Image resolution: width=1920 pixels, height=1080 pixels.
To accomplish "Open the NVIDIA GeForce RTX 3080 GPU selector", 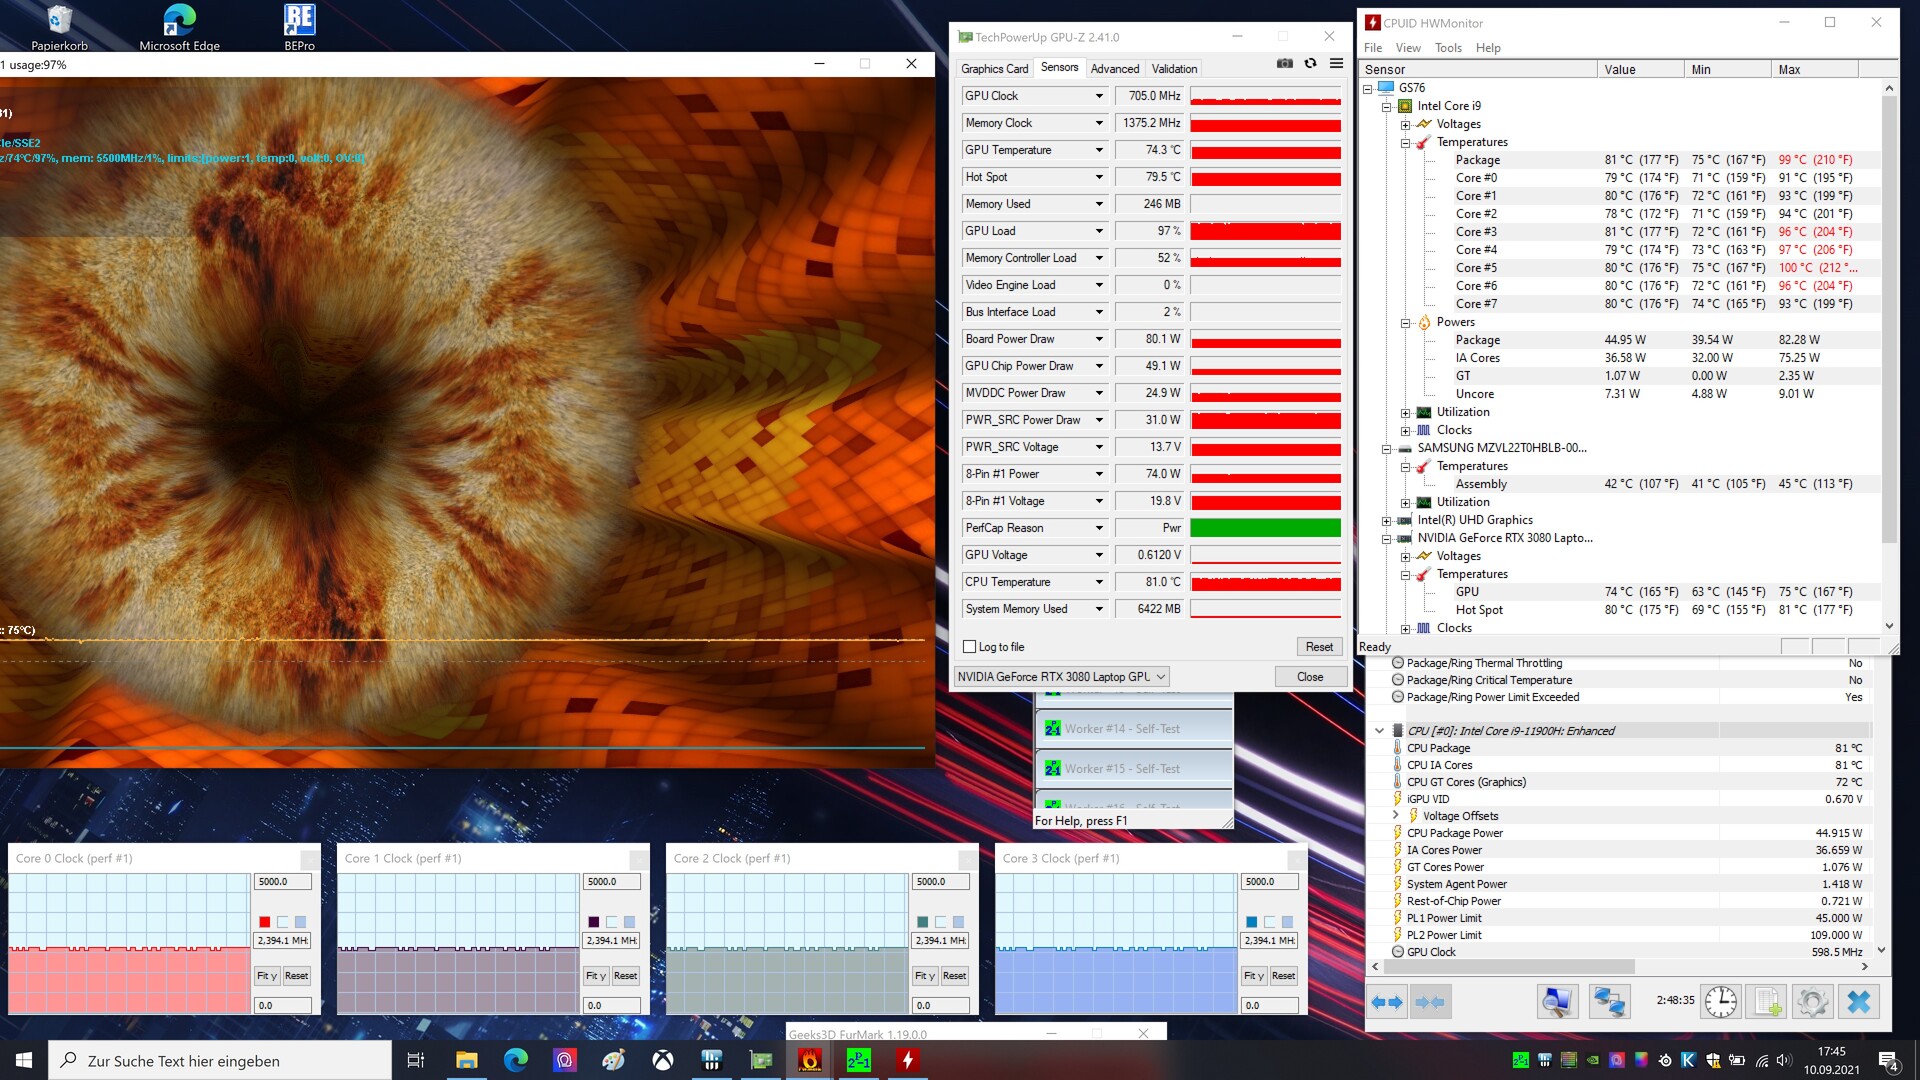I will tap(1061, 677).
